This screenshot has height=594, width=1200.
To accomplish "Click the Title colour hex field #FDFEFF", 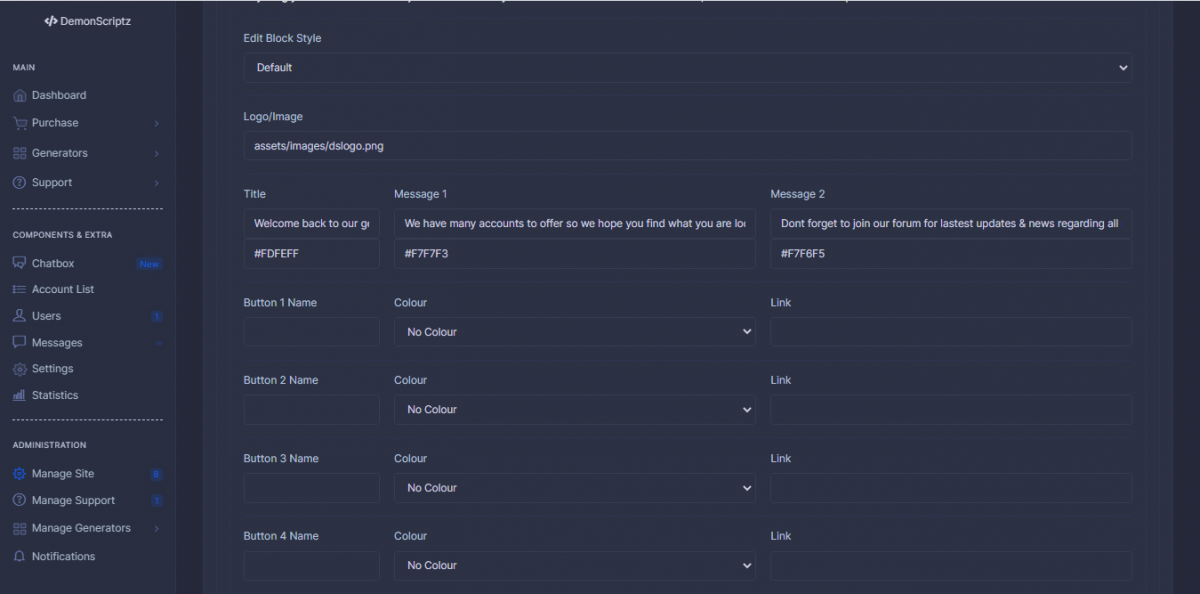I will point(311,254).
